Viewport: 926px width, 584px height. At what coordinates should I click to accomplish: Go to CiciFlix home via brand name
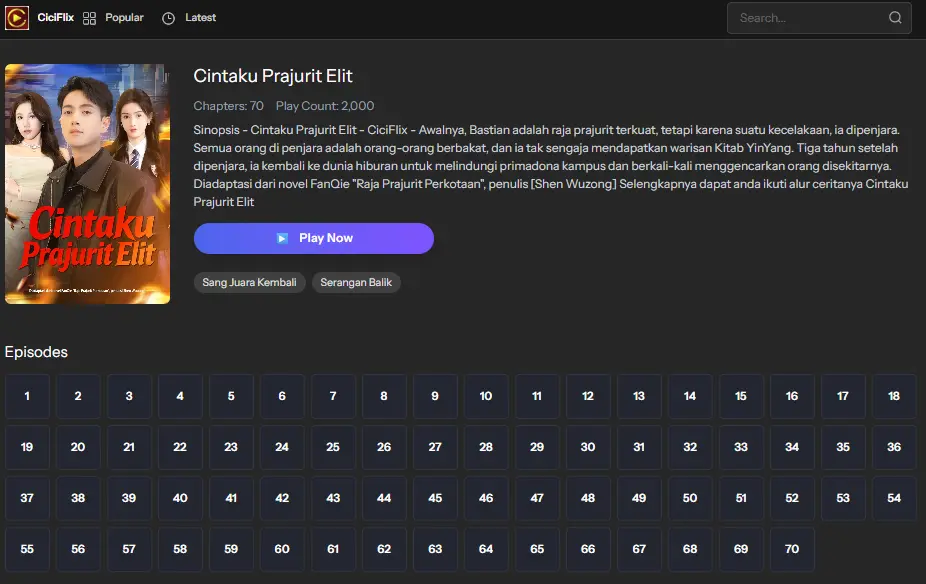(56, 18)
